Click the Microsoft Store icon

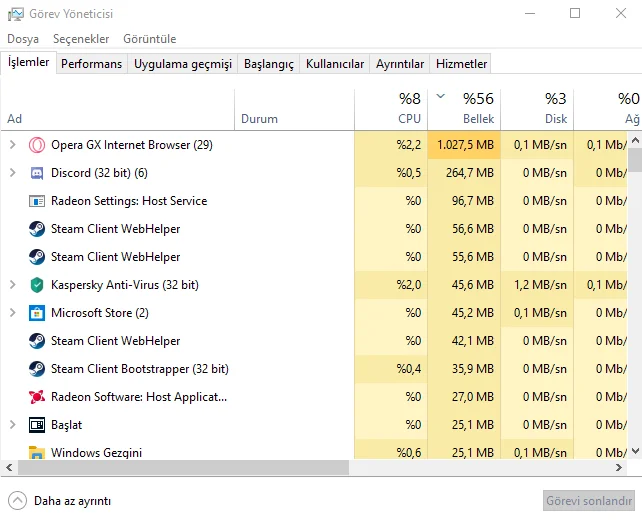[37, 313]
